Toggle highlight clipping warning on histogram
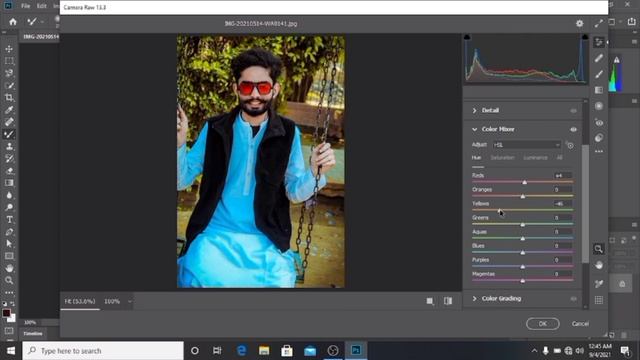The image size is (640, 360). (x=585, y=37)
